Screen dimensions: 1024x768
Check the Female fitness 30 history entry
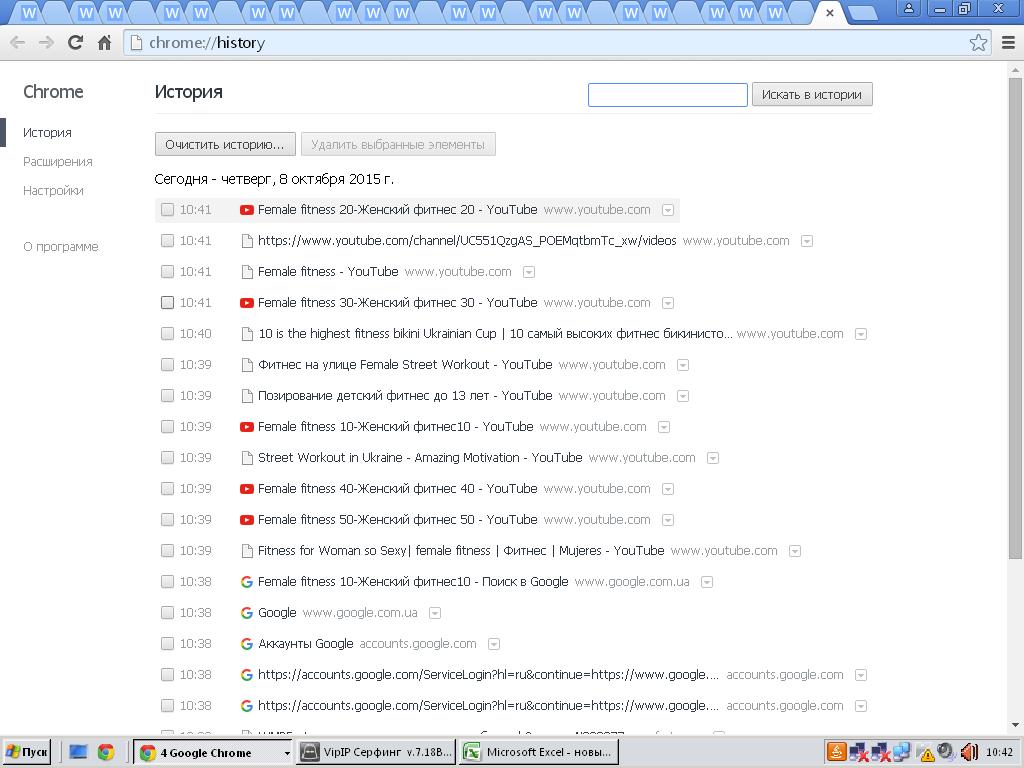pyautogui.click(x=167, y=303)
